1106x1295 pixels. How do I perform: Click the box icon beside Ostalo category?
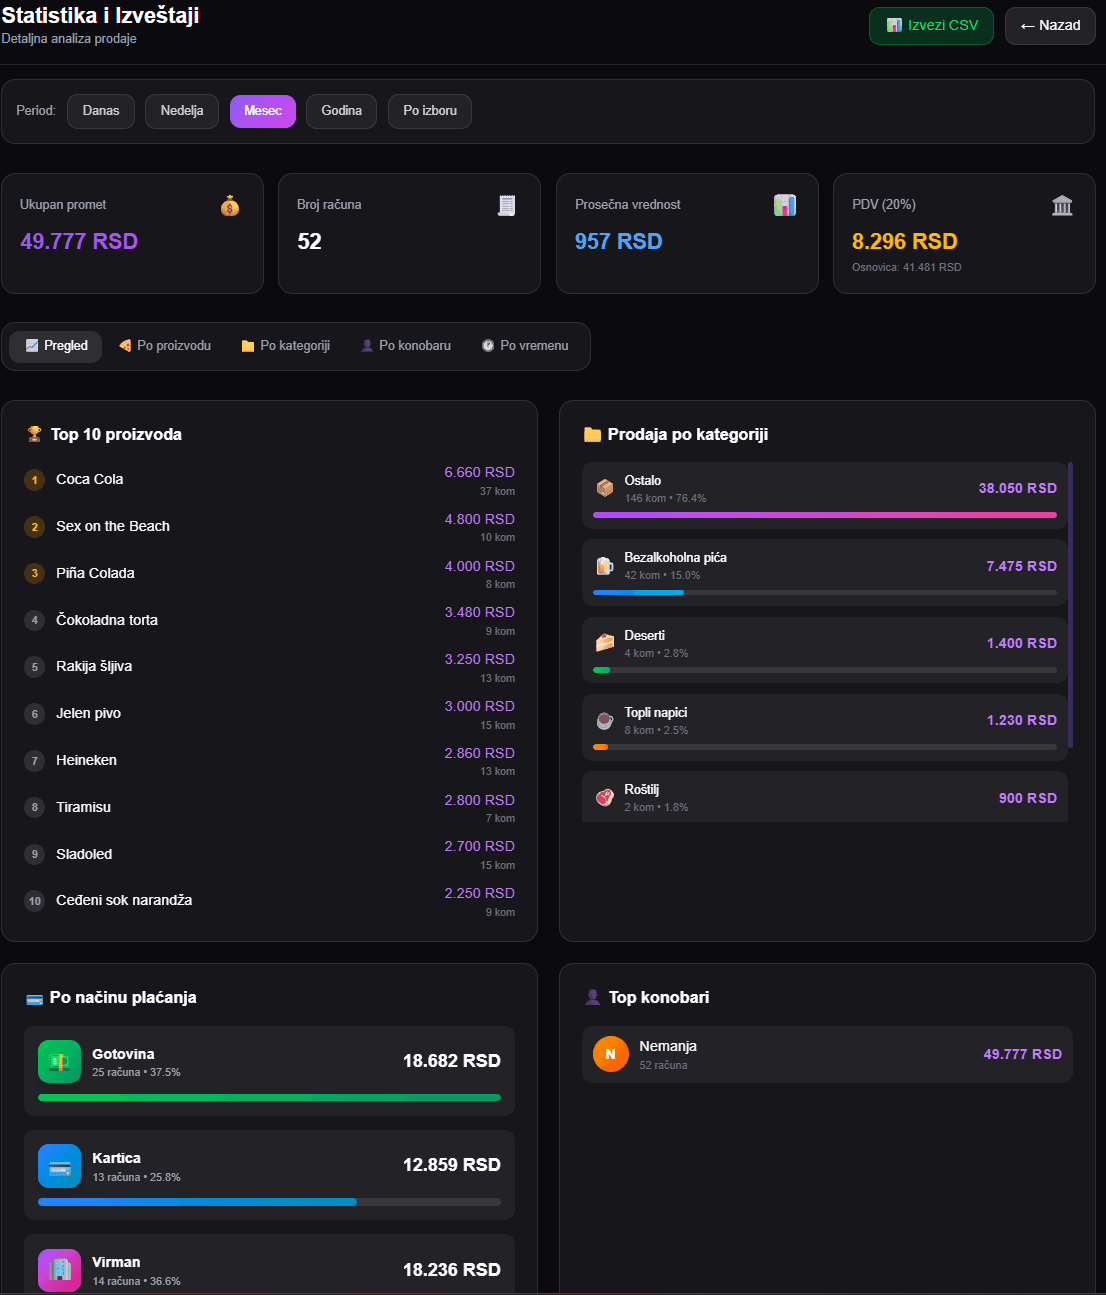(x=605, y=488)
